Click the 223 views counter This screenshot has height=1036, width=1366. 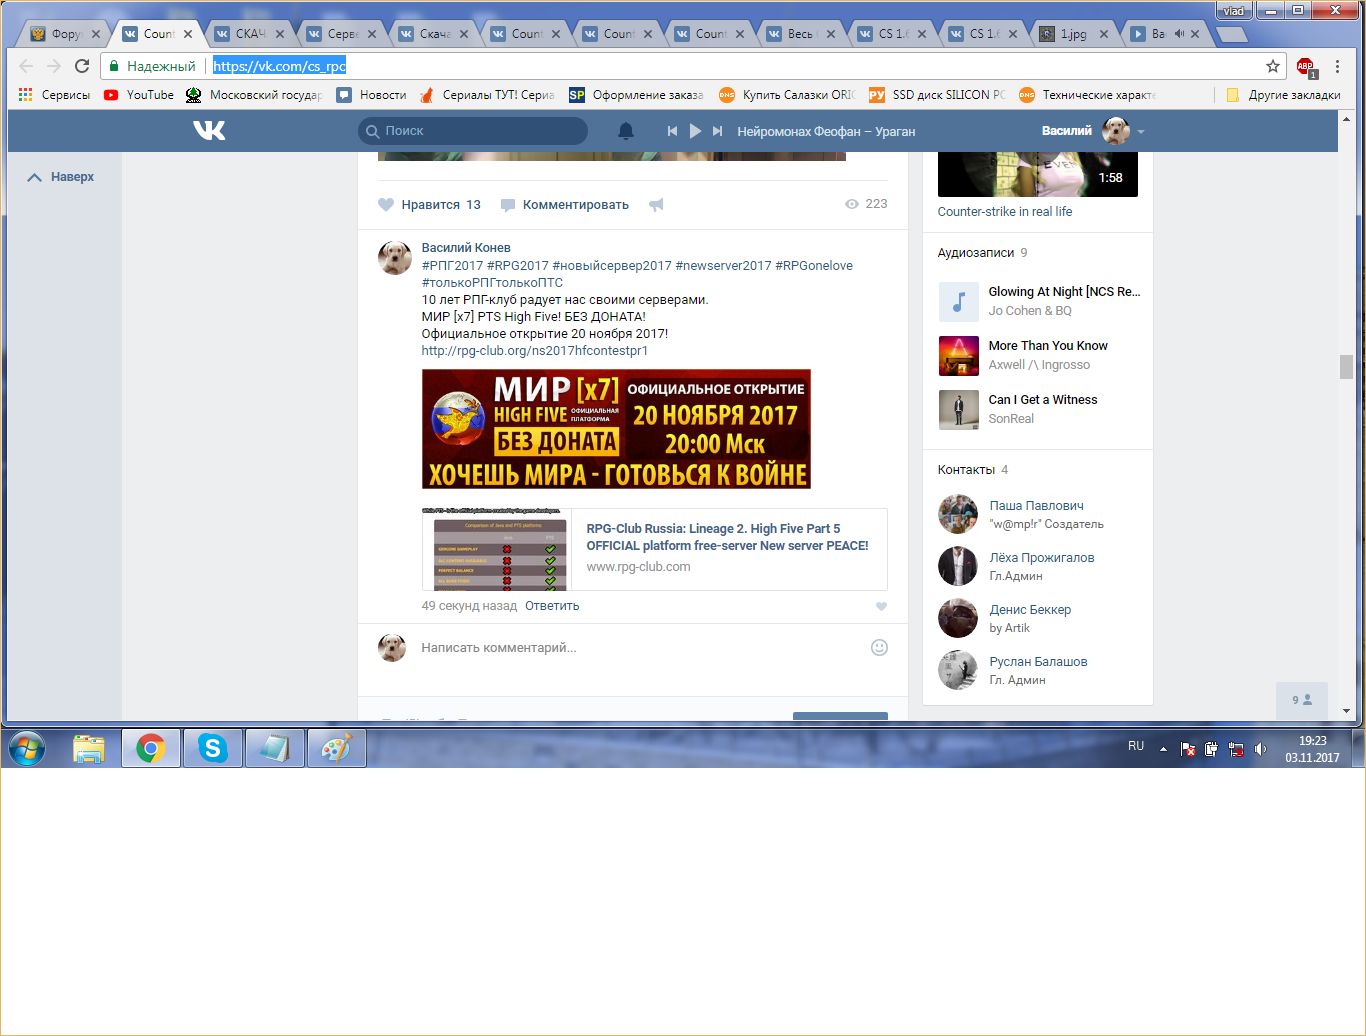click(x=867, y=204)
